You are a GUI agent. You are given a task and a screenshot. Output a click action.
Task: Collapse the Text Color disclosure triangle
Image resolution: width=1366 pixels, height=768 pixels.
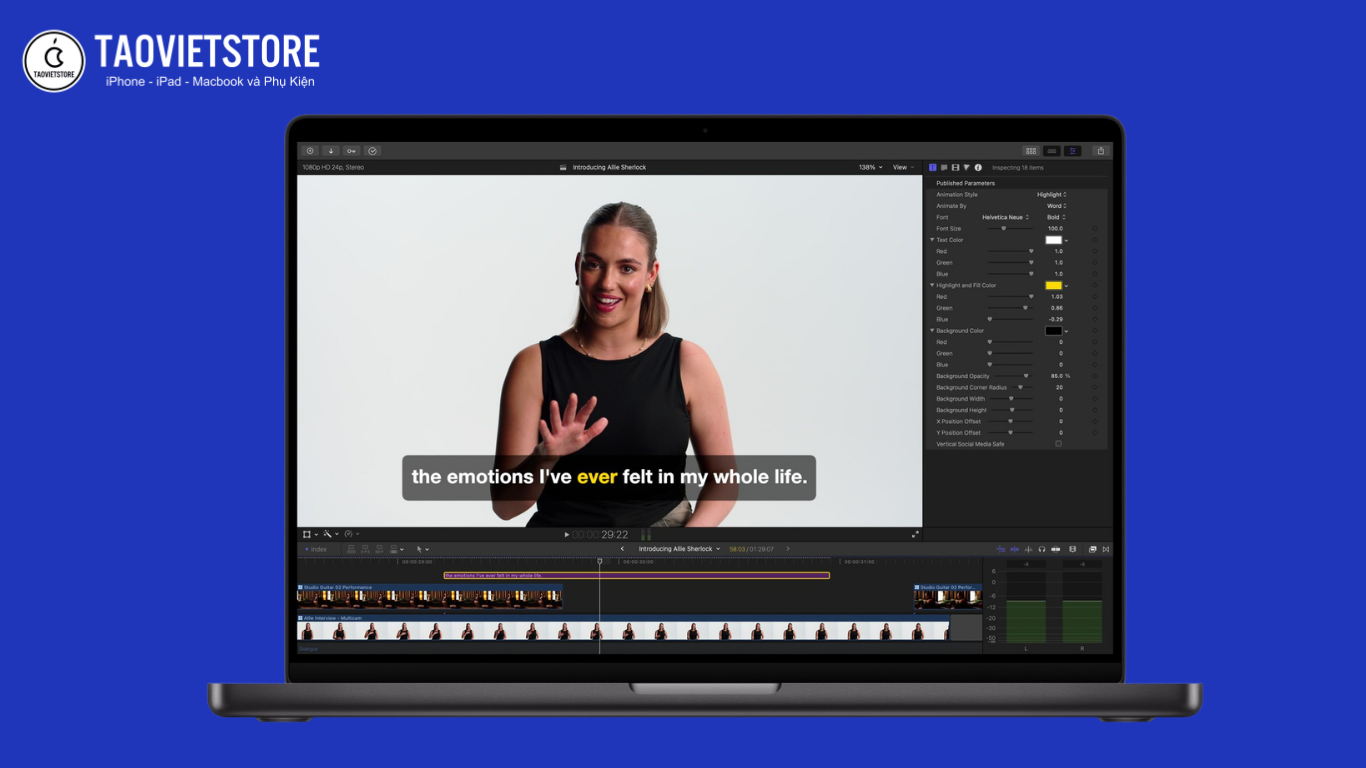932,240
